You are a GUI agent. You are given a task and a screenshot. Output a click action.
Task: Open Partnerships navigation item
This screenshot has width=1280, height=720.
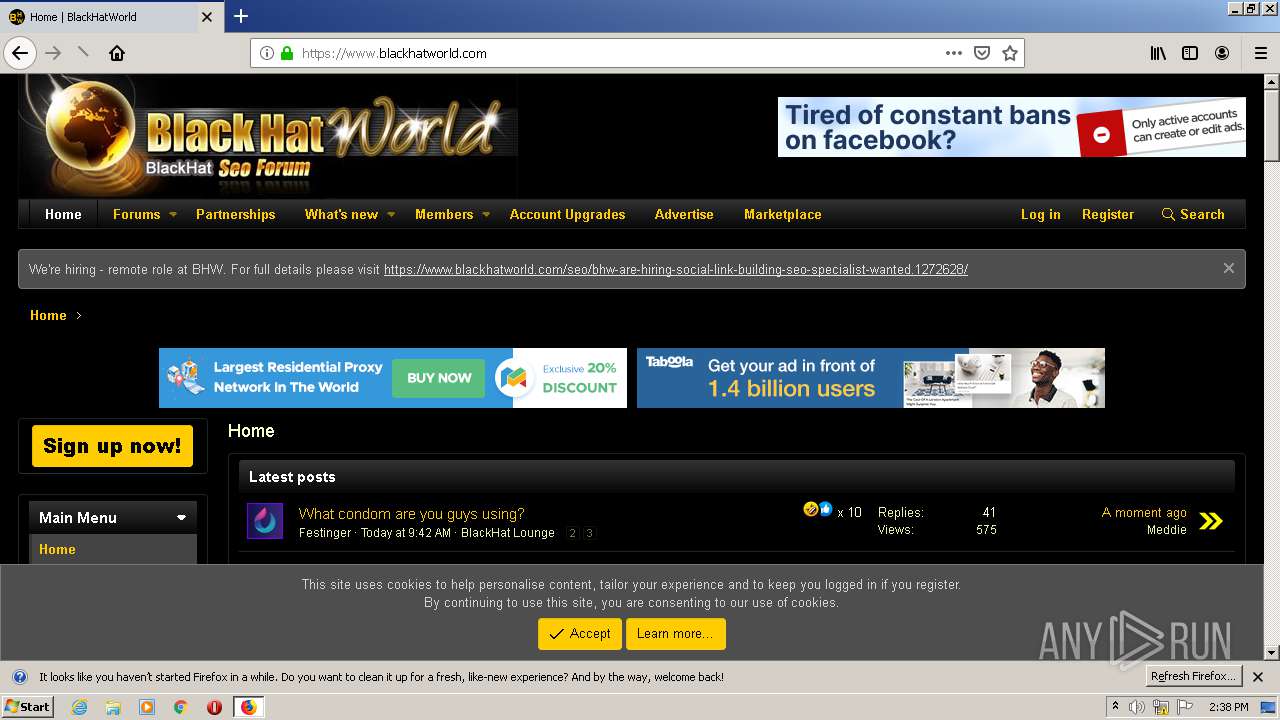pyautogui.click(x=235, y=214)
